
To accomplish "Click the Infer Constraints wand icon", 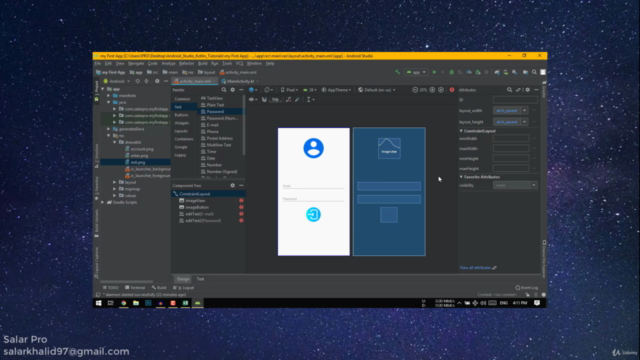I will click(297, 100).
